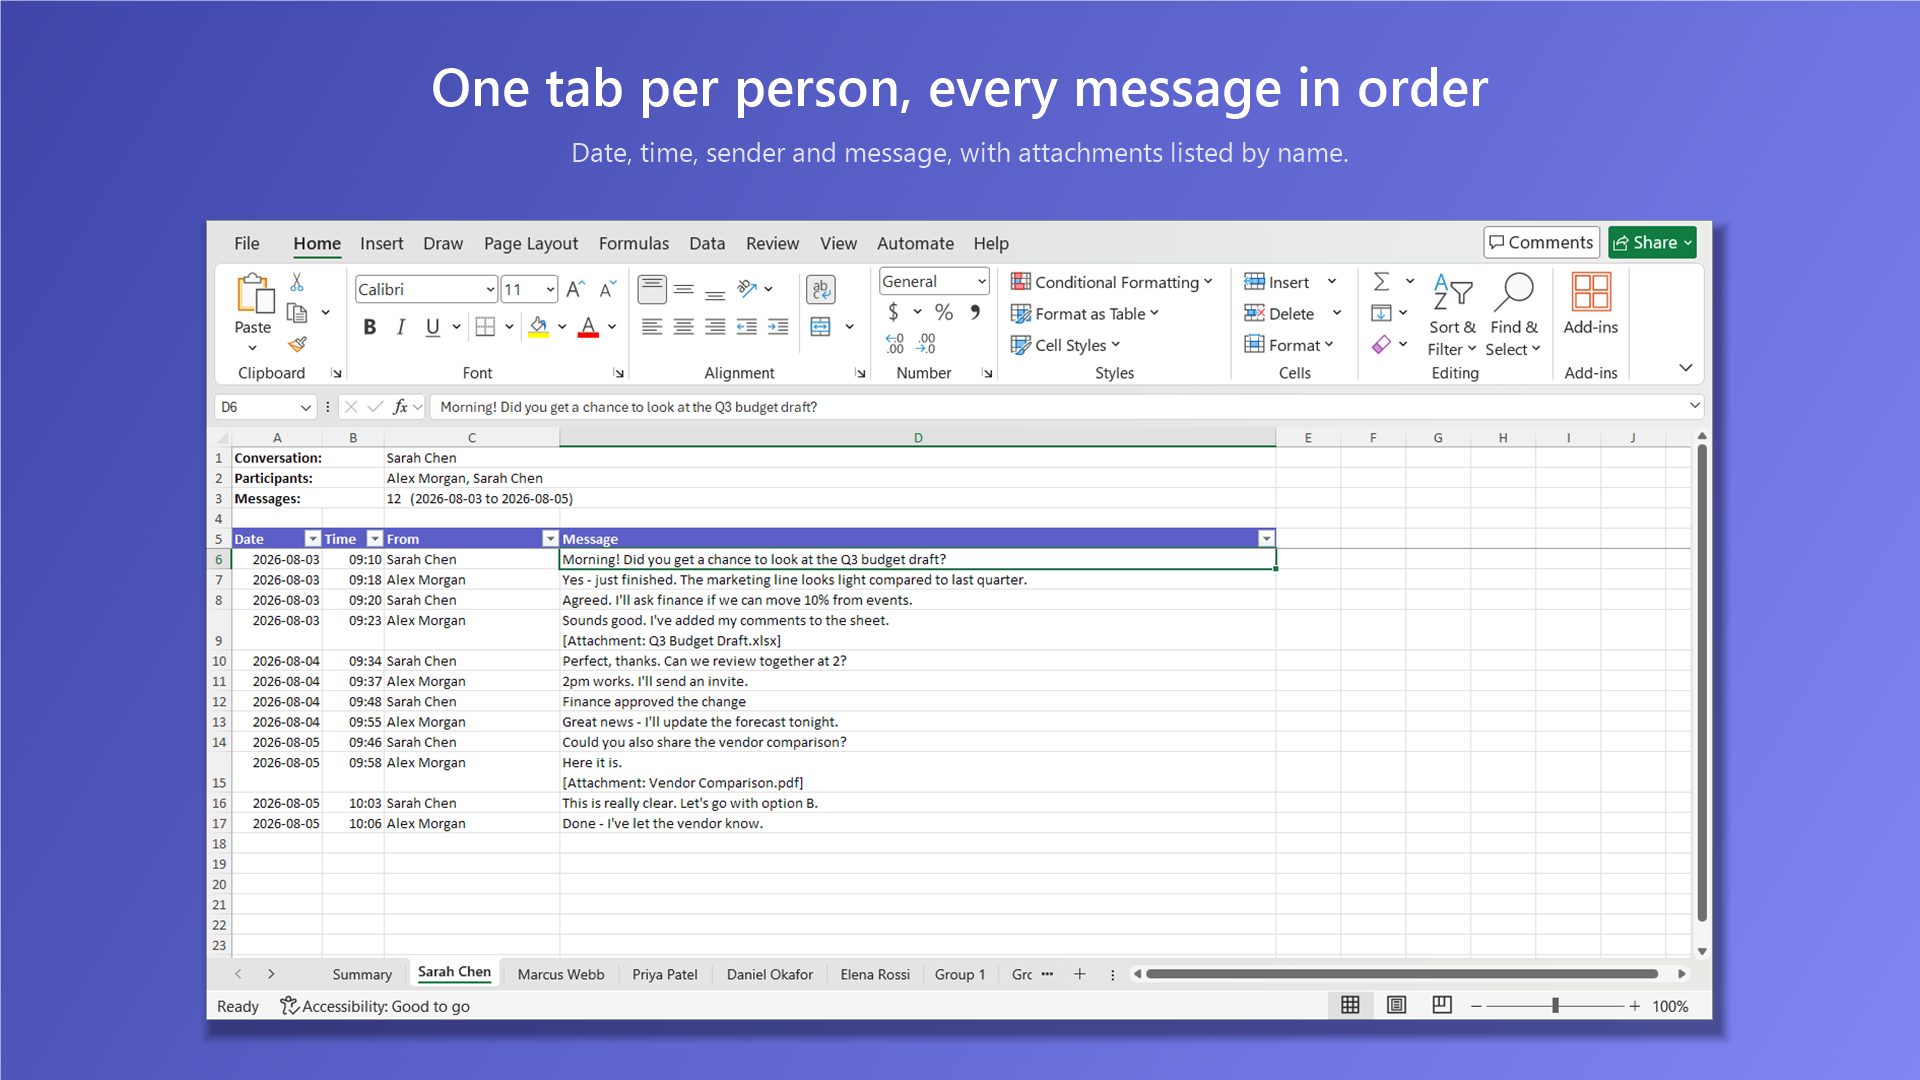The height and width of the screenshot is (1080, 1920).
Task: Toggle Normal view in status bar
Action: click(x=1350, y=1005)
